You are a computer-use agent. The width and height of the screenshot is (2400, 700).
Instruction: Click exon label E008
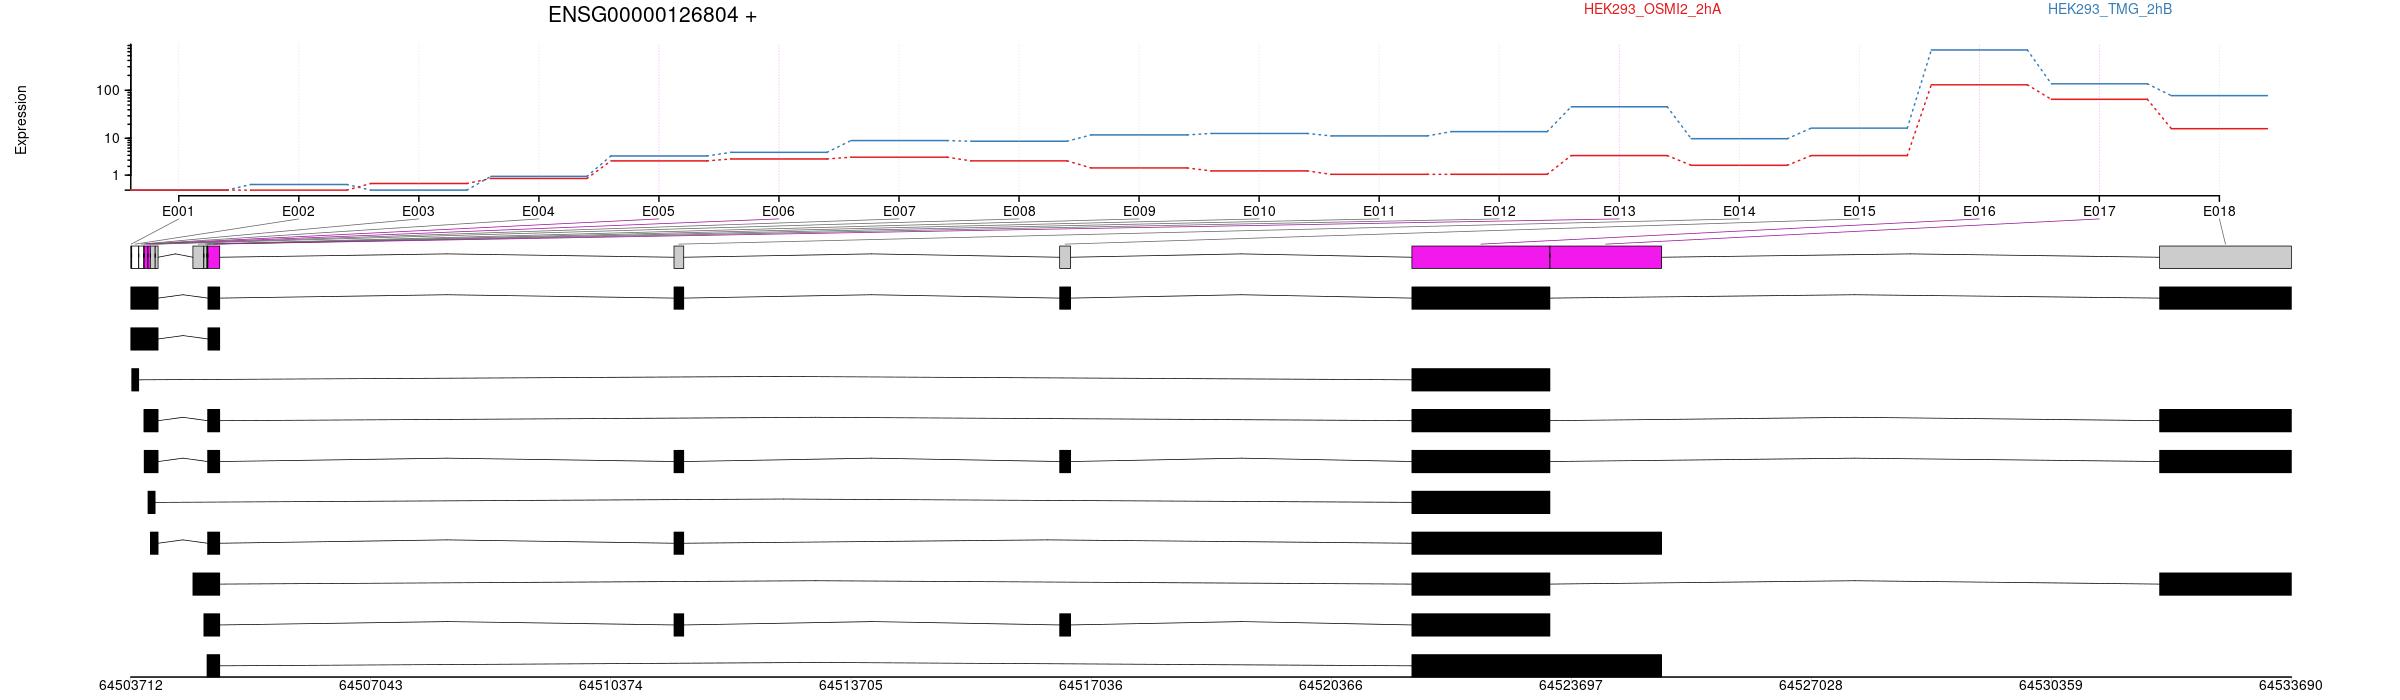pos(1019,211)
